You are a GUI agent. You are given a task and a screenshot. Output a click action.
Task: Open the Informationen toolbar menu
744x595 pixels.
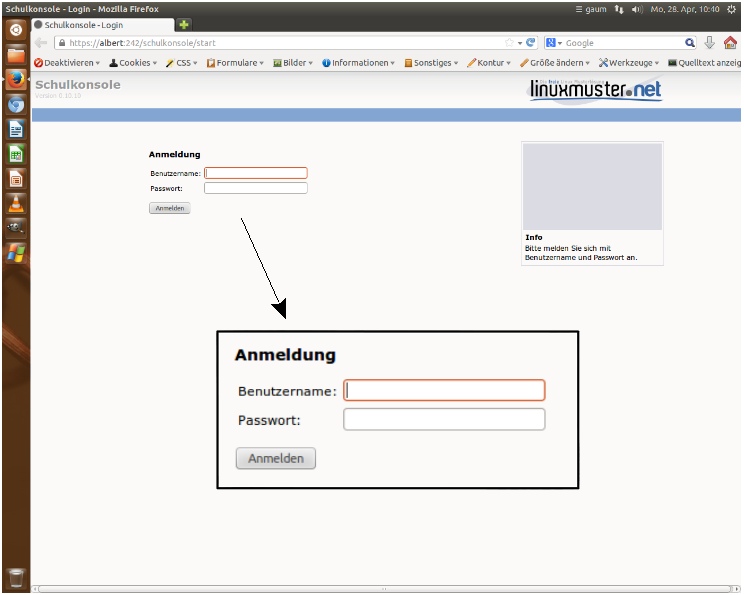359,62
